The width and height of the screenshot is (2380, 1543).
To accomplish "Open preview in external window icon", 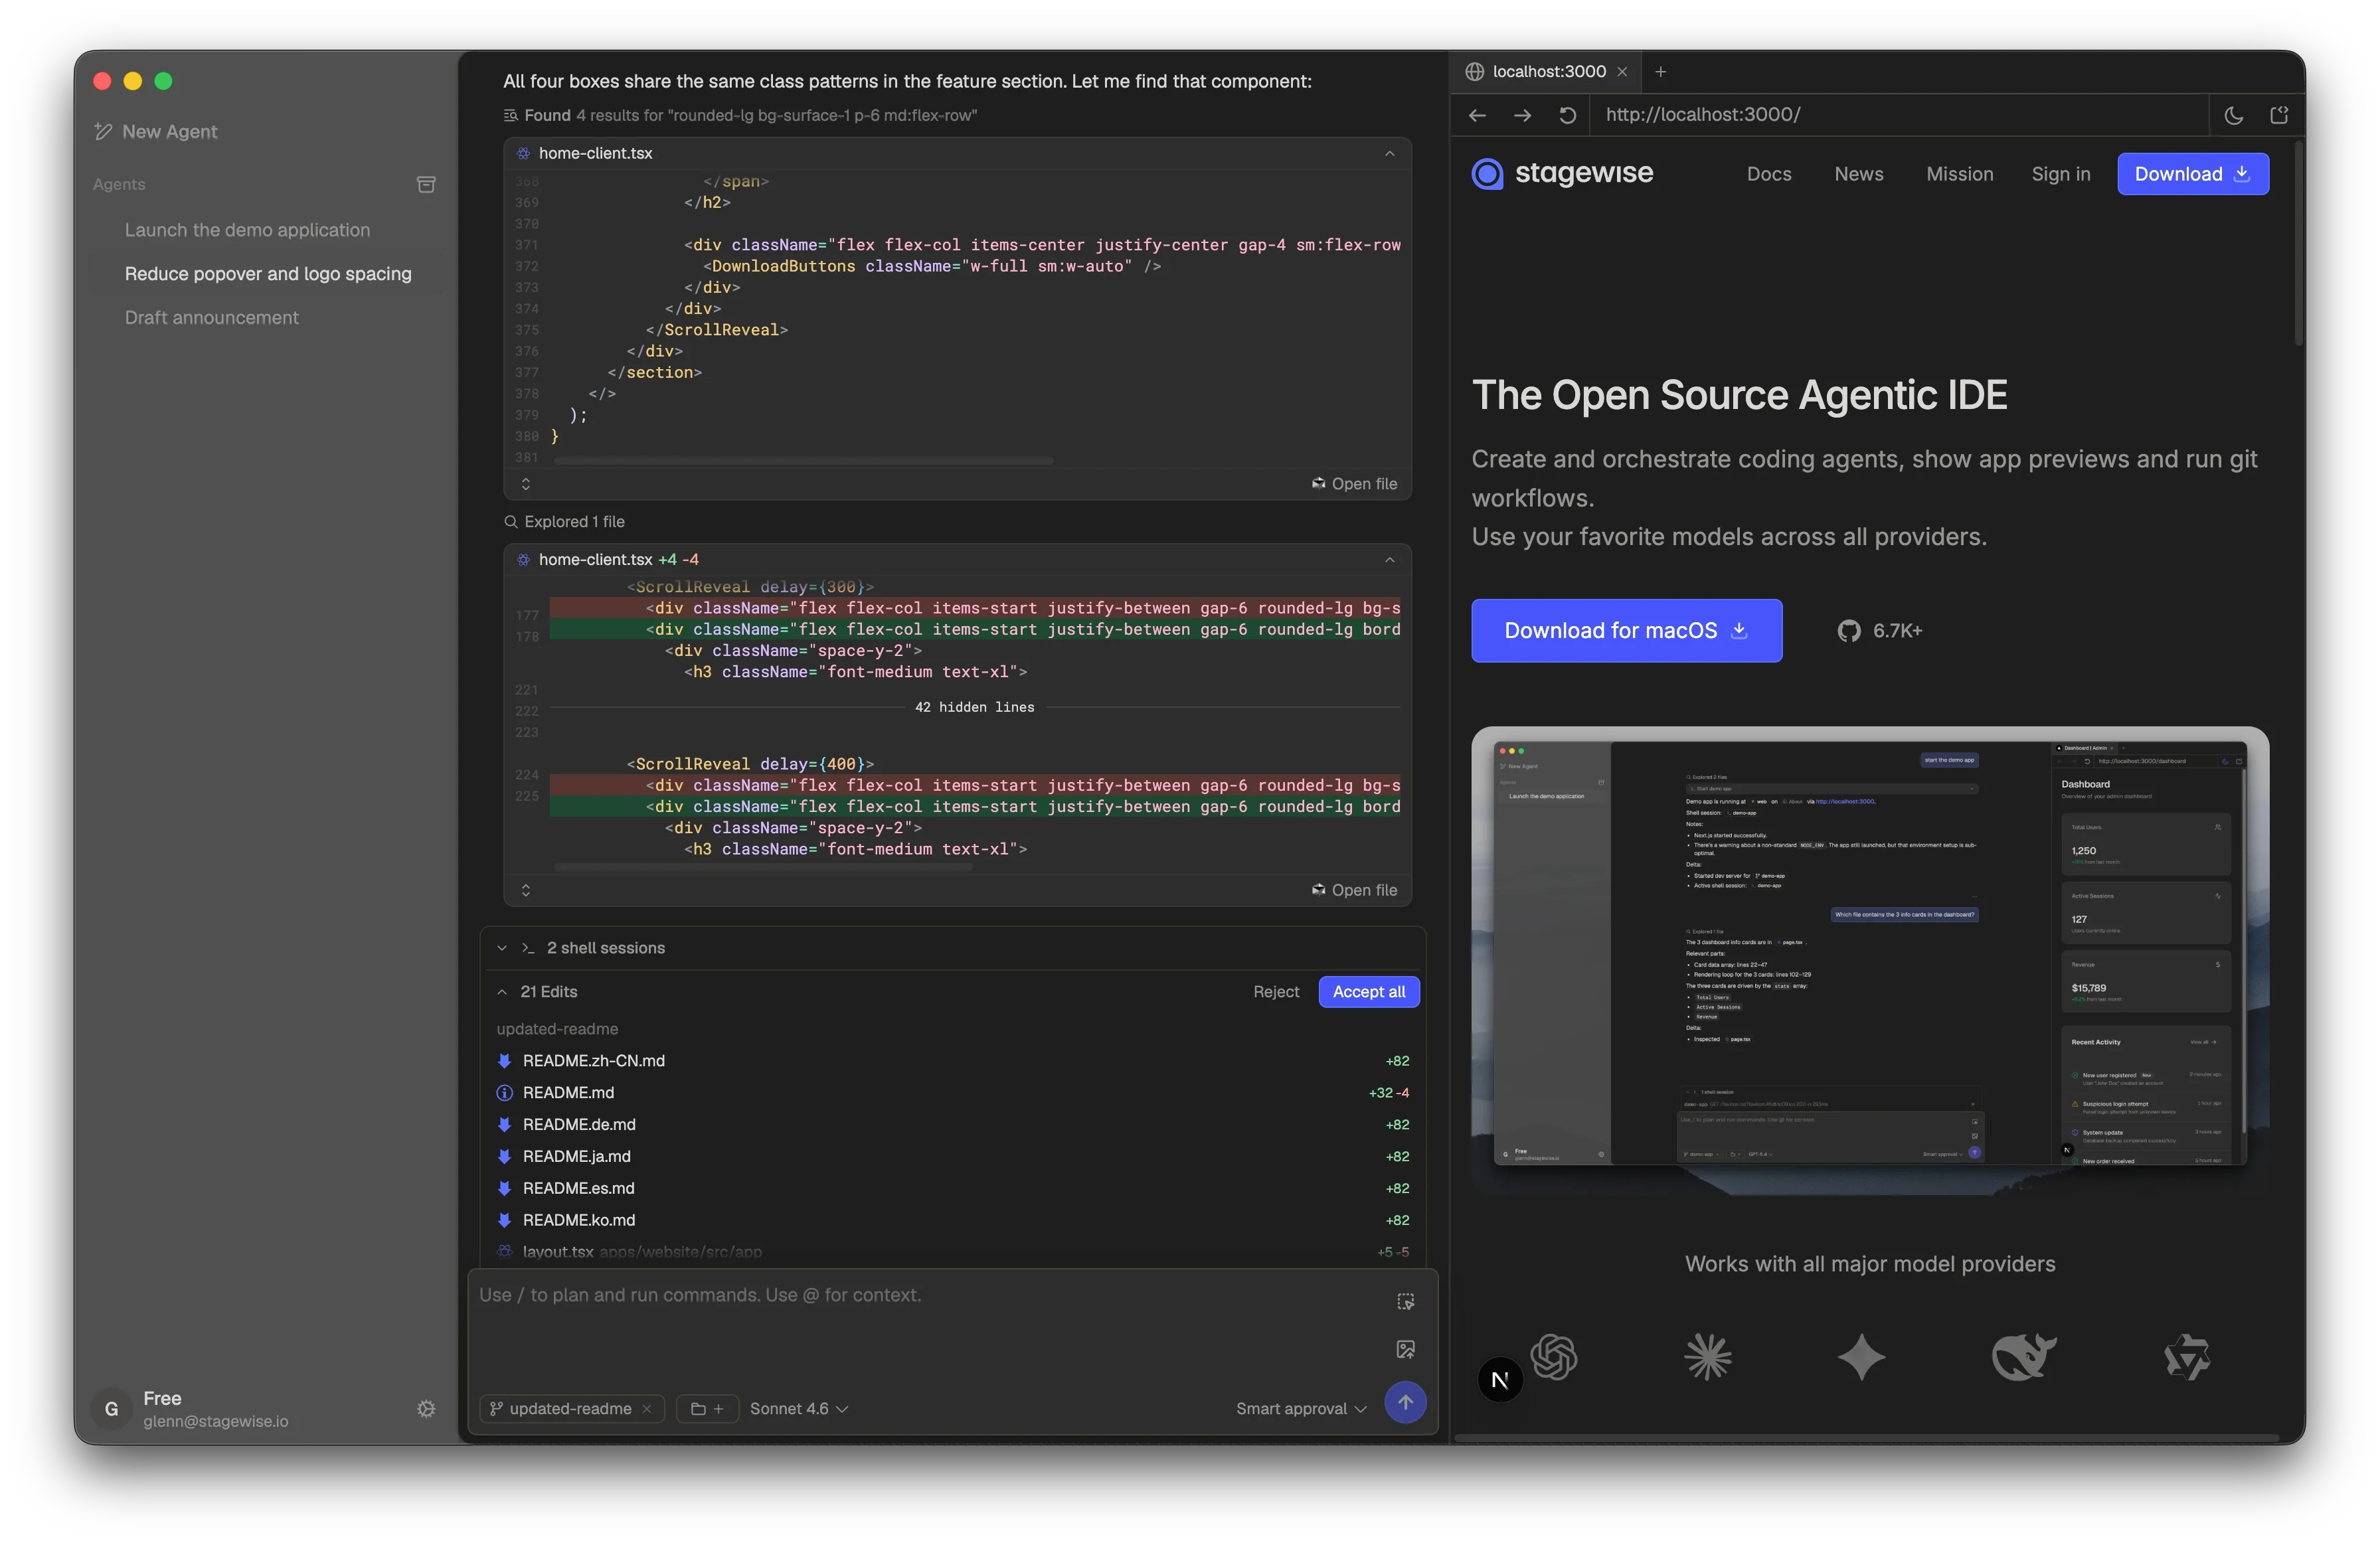I will [x=2279, y=115].
